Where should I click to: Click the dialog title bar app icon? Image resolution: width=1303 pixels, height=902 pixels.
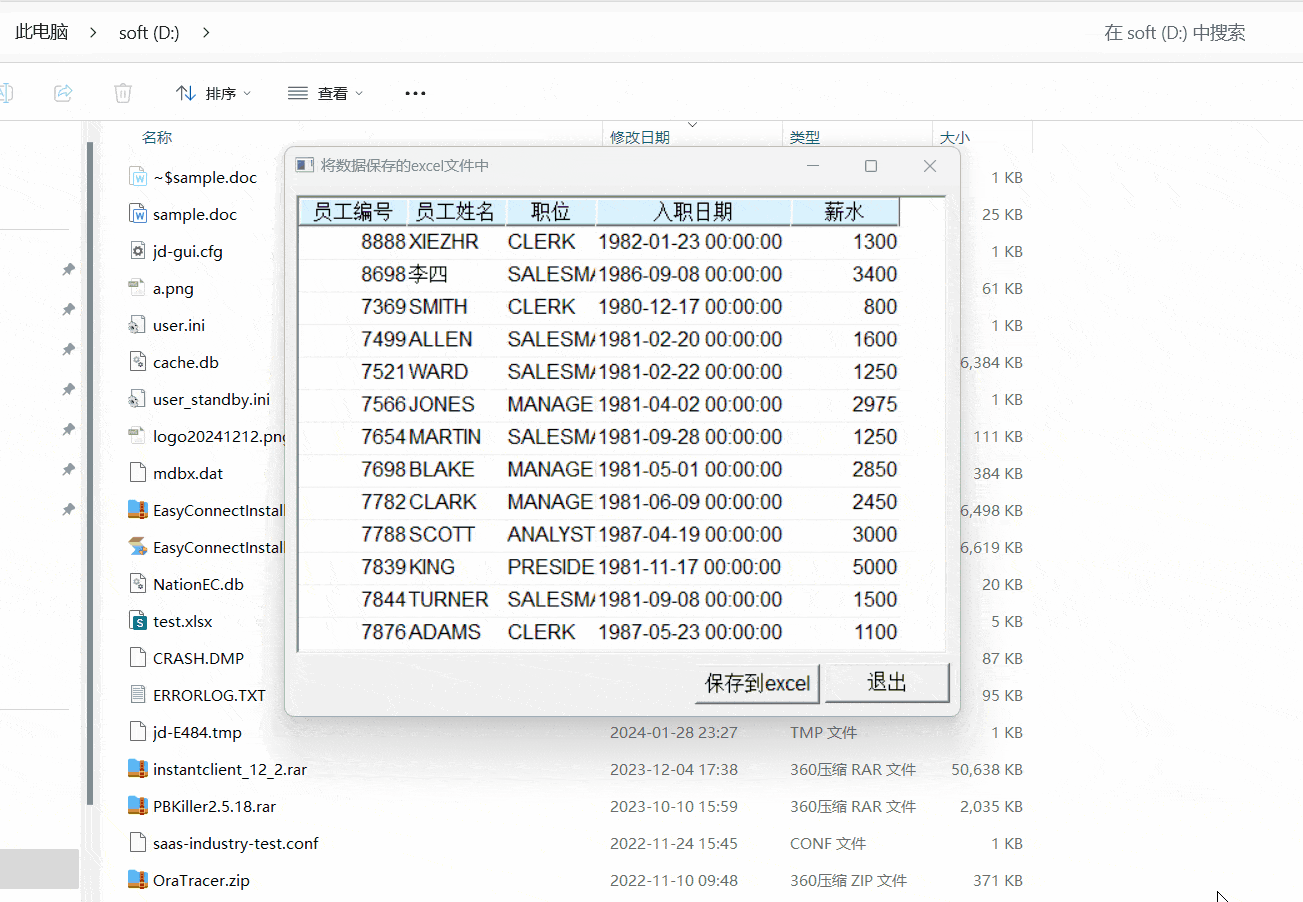point(305,165)
